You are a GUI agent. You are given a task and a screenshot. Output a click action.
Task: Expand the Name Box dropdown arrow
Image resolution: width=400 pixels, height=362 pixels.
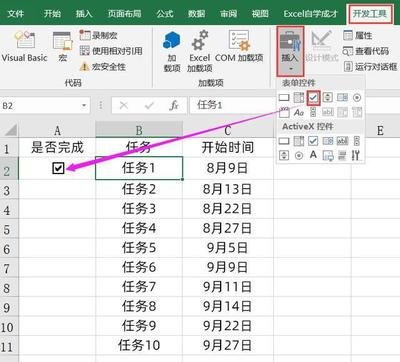coord(84,106)
